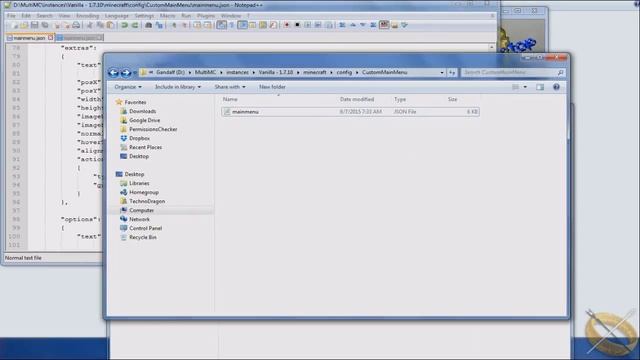
Task: Toggle the Explorer preview pane
Action: click(x=540, y=87)
